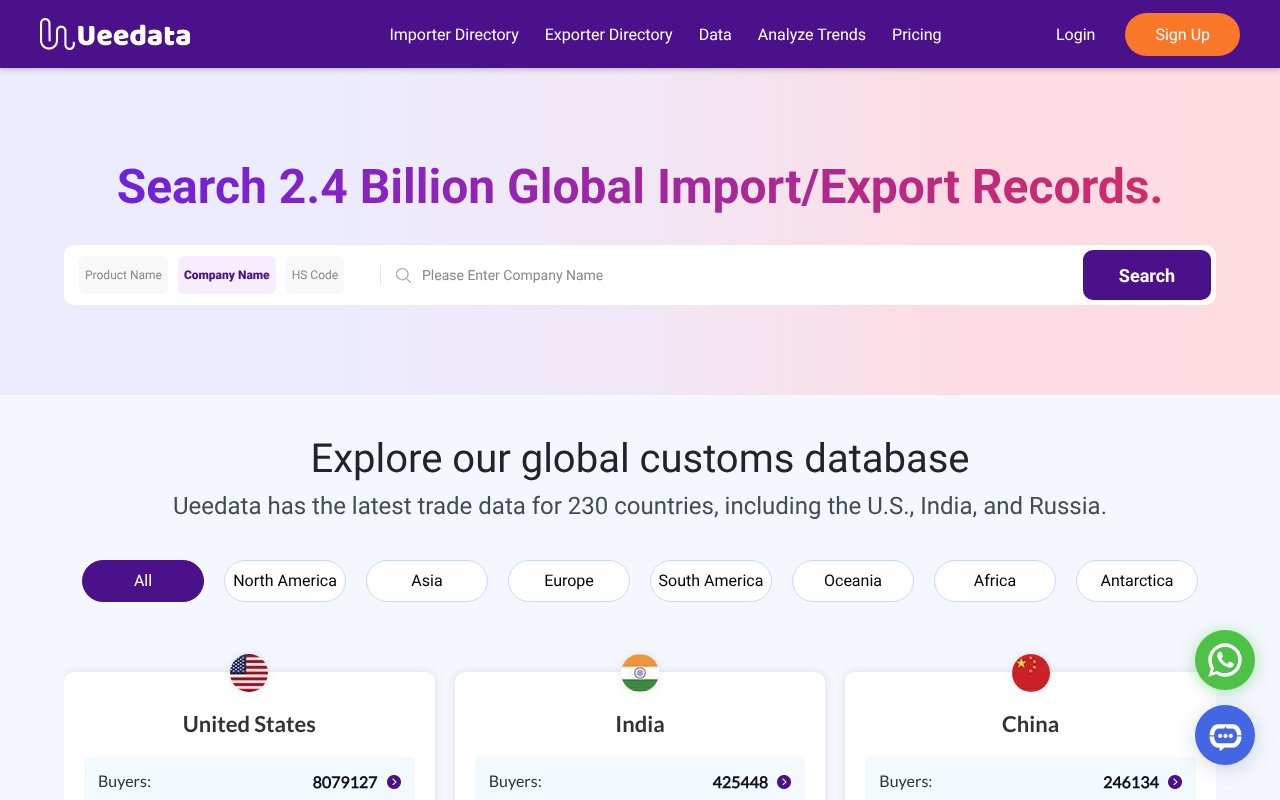This screenshot has height=800, width=1280.
Task: Click the India flag icon
Action: 639,673
